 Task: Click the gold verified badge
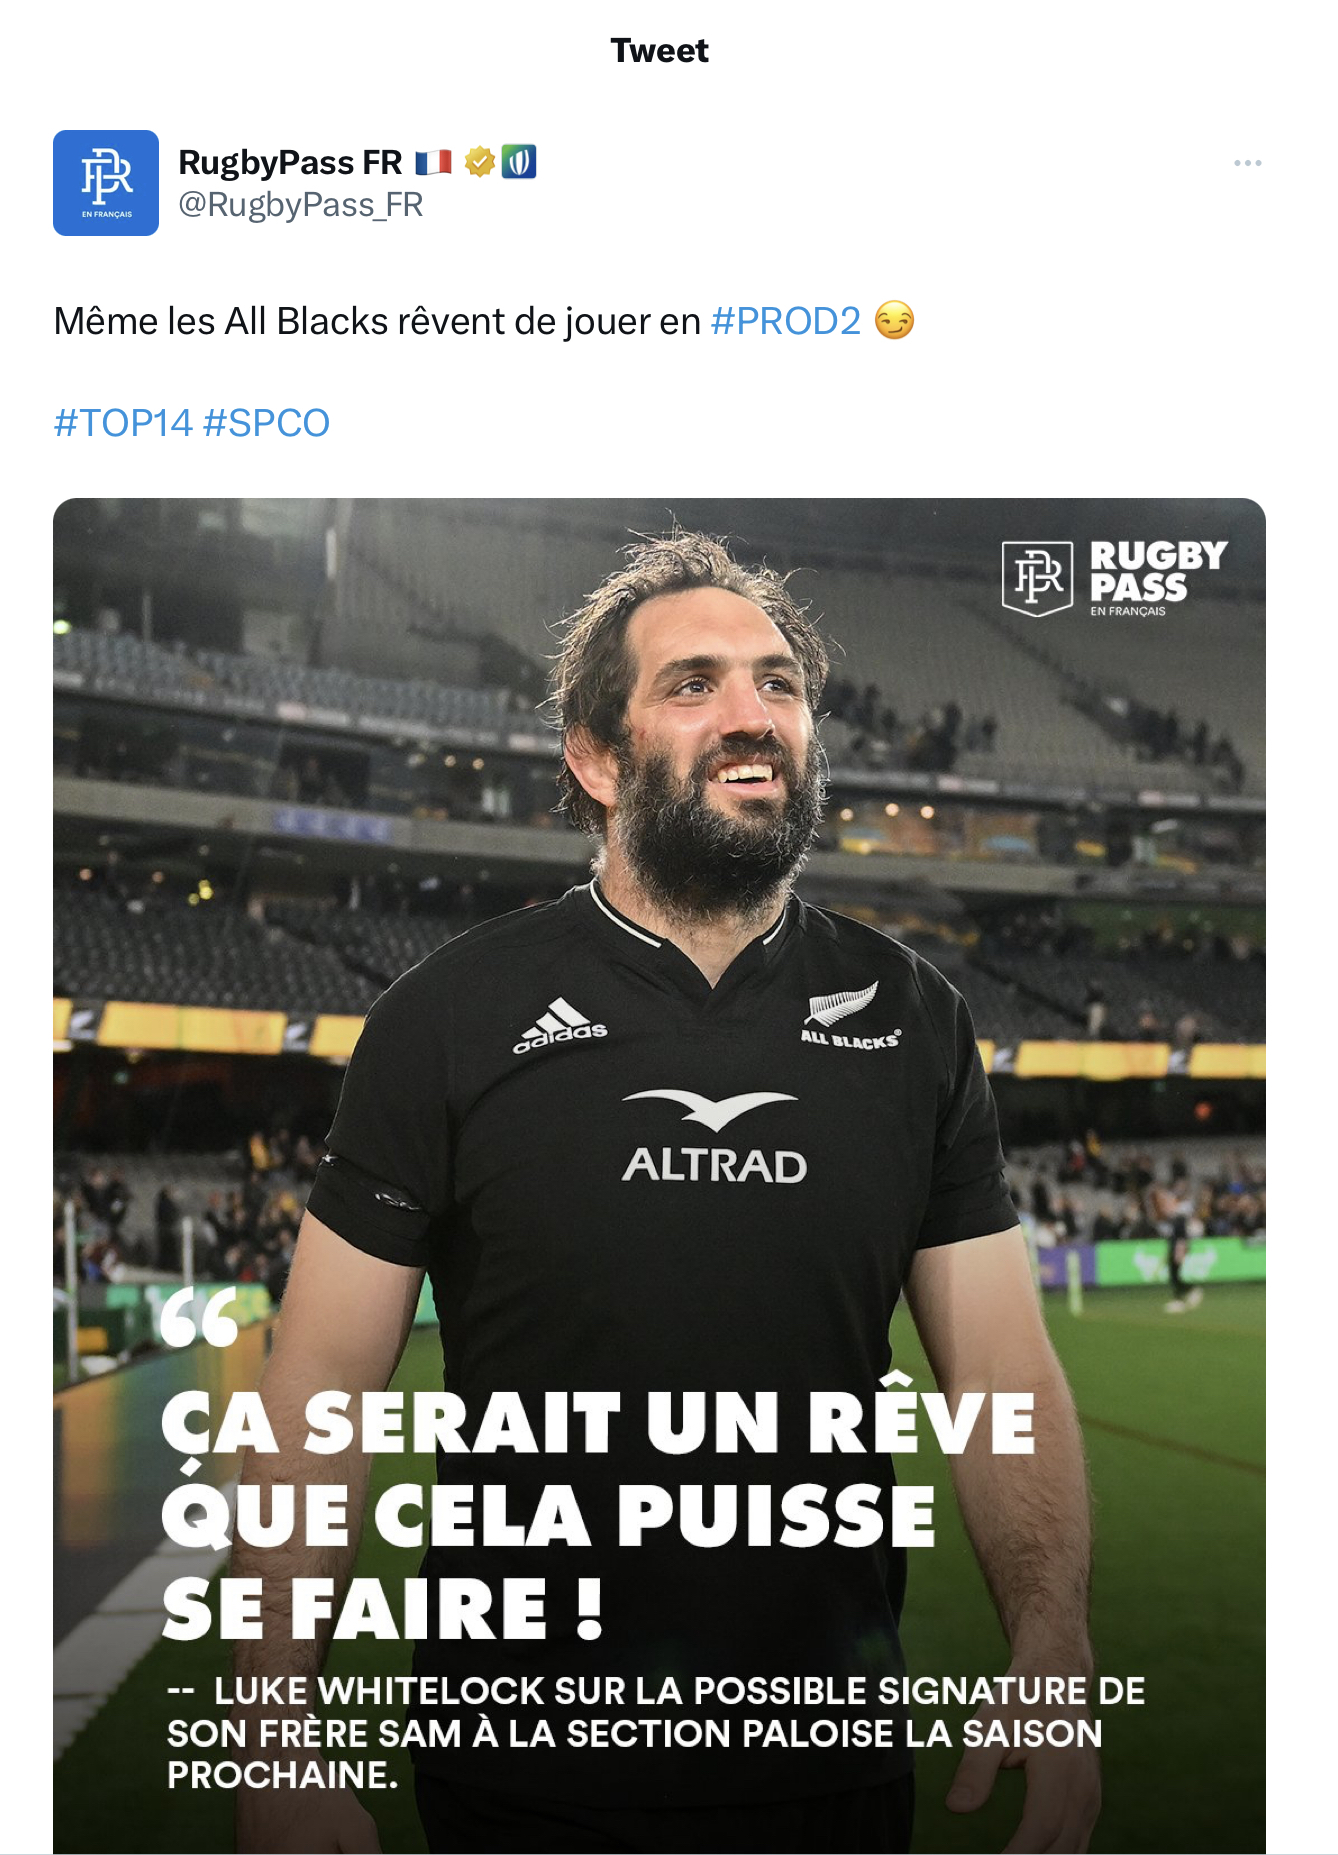[x=480, y=162]
